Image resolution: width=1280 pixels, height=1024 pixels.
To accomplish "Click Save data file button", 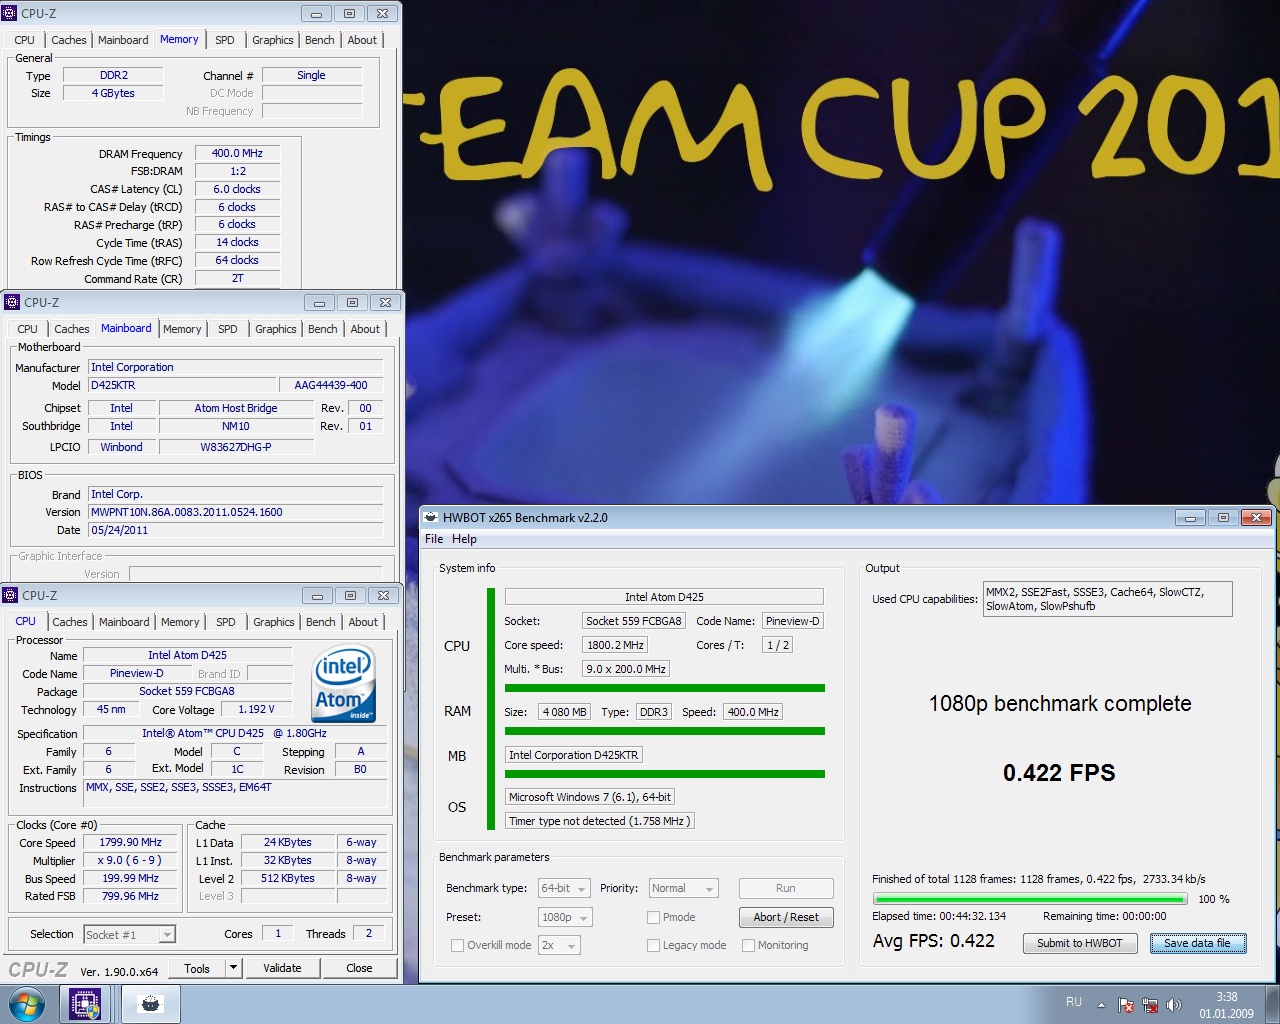I will click(x=1198, y=943).
